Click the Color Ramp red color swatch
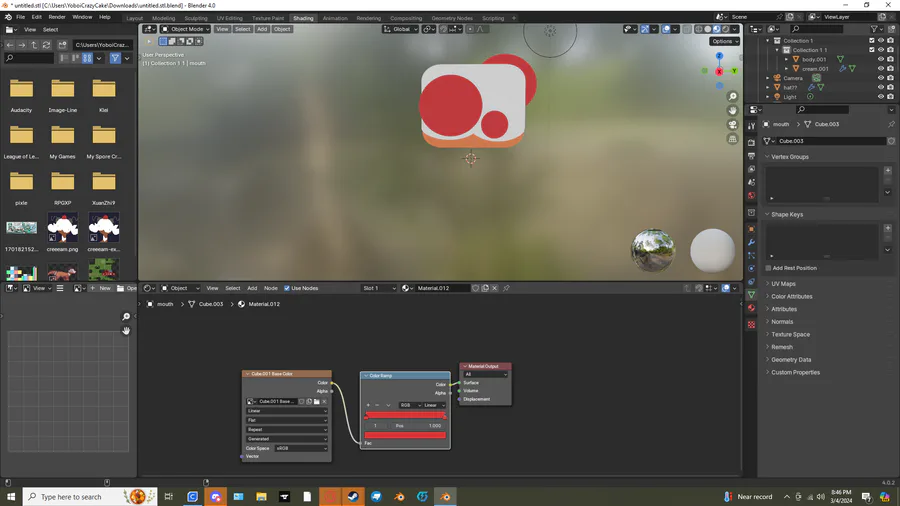Image resolution: width=900 pixels, height=506 pixels. pos(405,435)
